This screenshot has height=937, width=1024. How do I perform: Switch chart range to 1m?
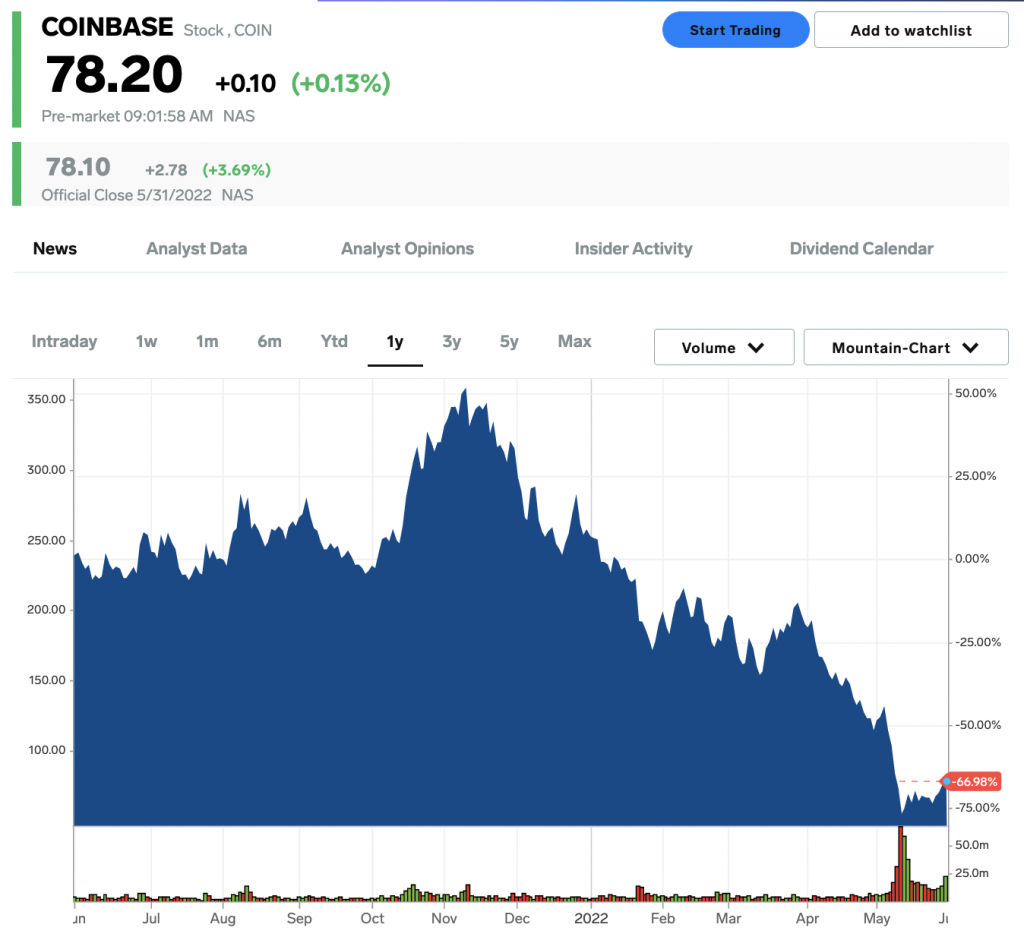tap(207, 341)
